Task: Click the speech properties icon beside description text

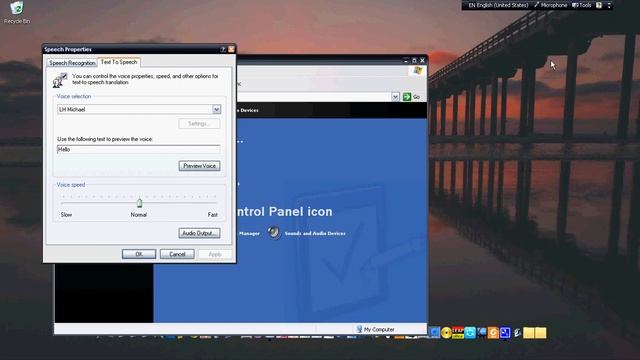Action: pos(60,80)
